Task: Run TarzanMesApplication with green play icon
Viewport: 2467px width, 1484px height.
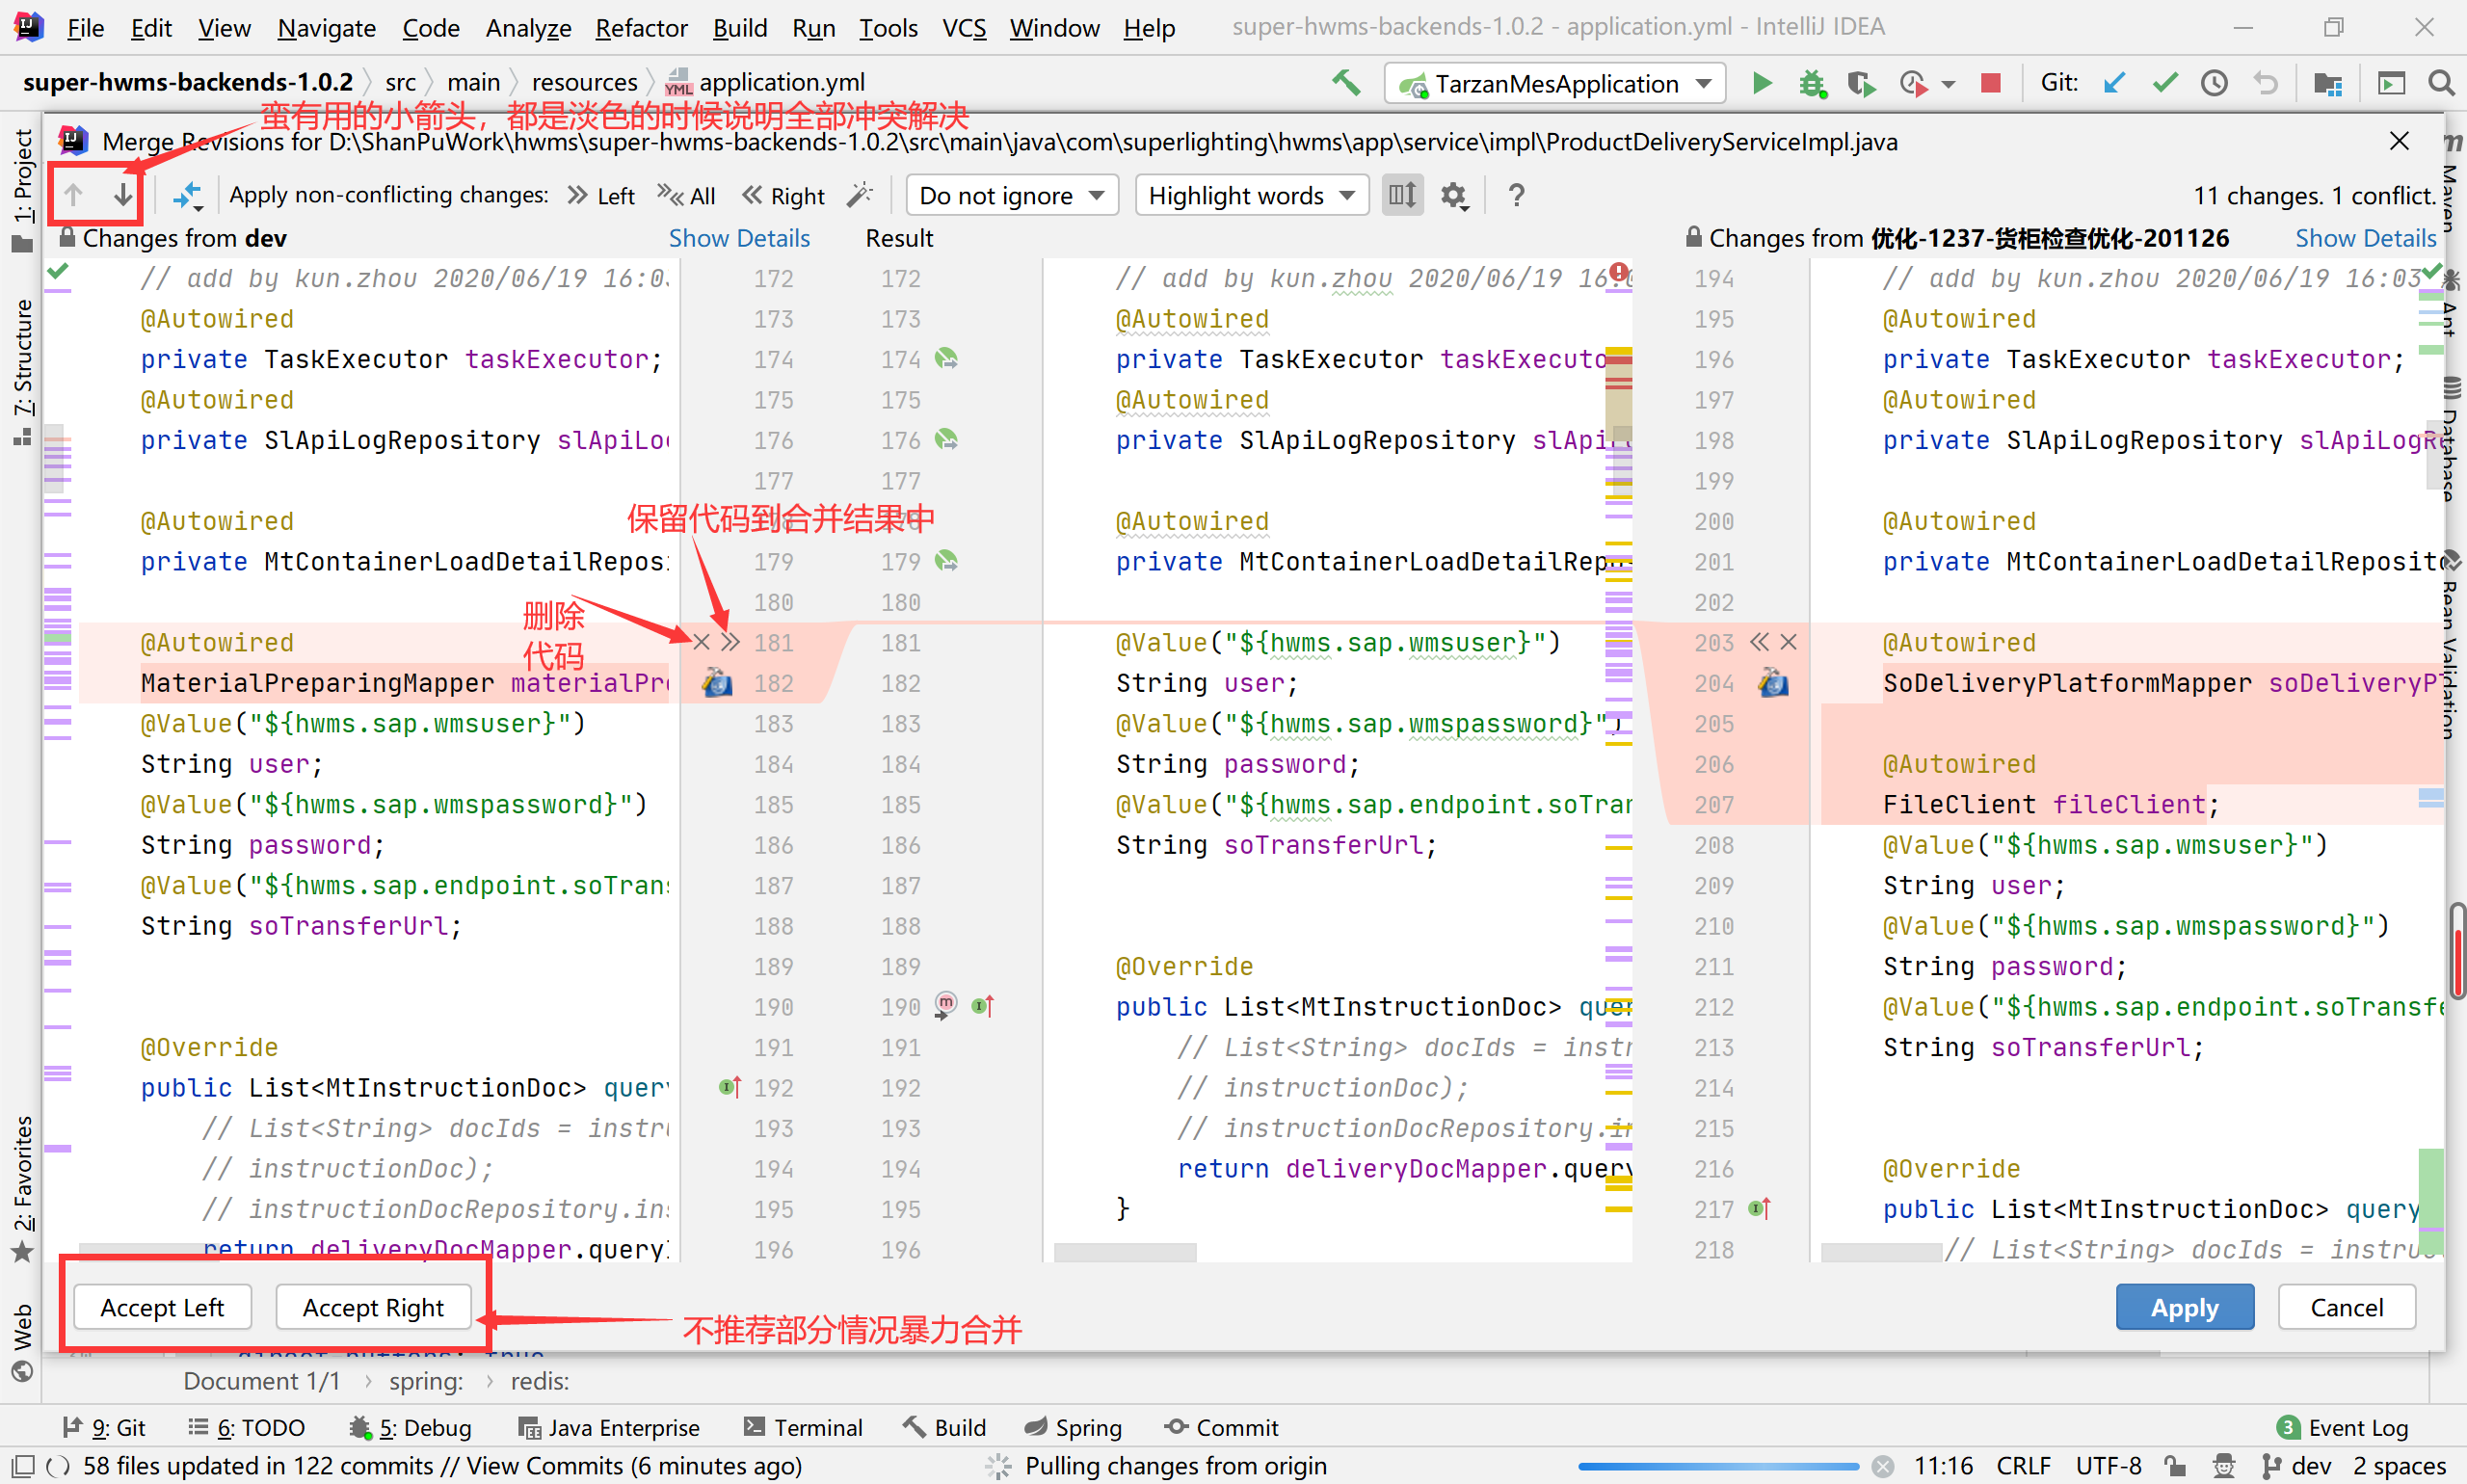Action: click(1762, 83)
